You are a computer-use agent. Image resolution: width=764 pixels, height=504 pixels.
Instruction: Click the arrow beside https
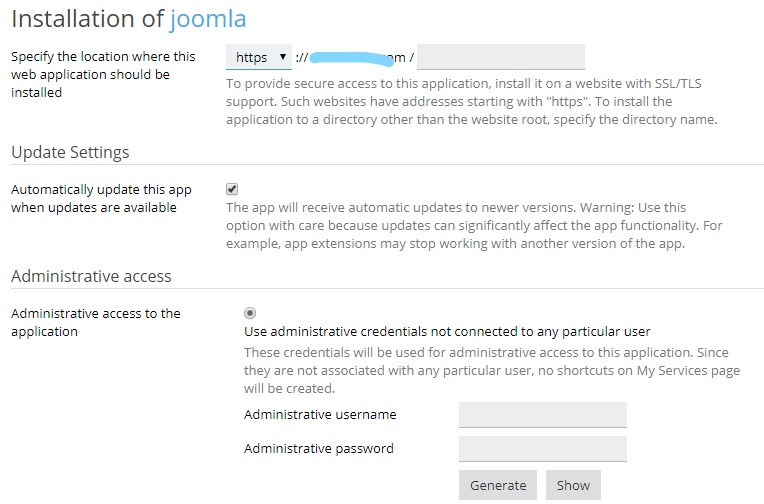(x=283, y=57)
